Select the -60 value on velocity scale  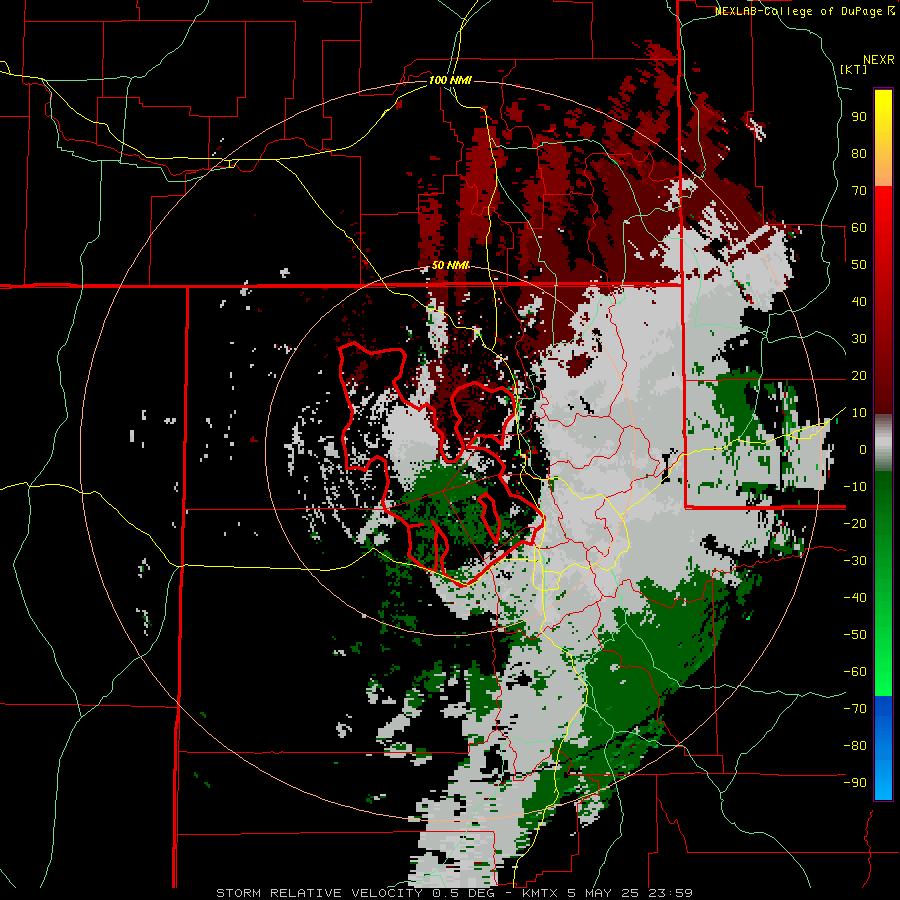[855, 672]
